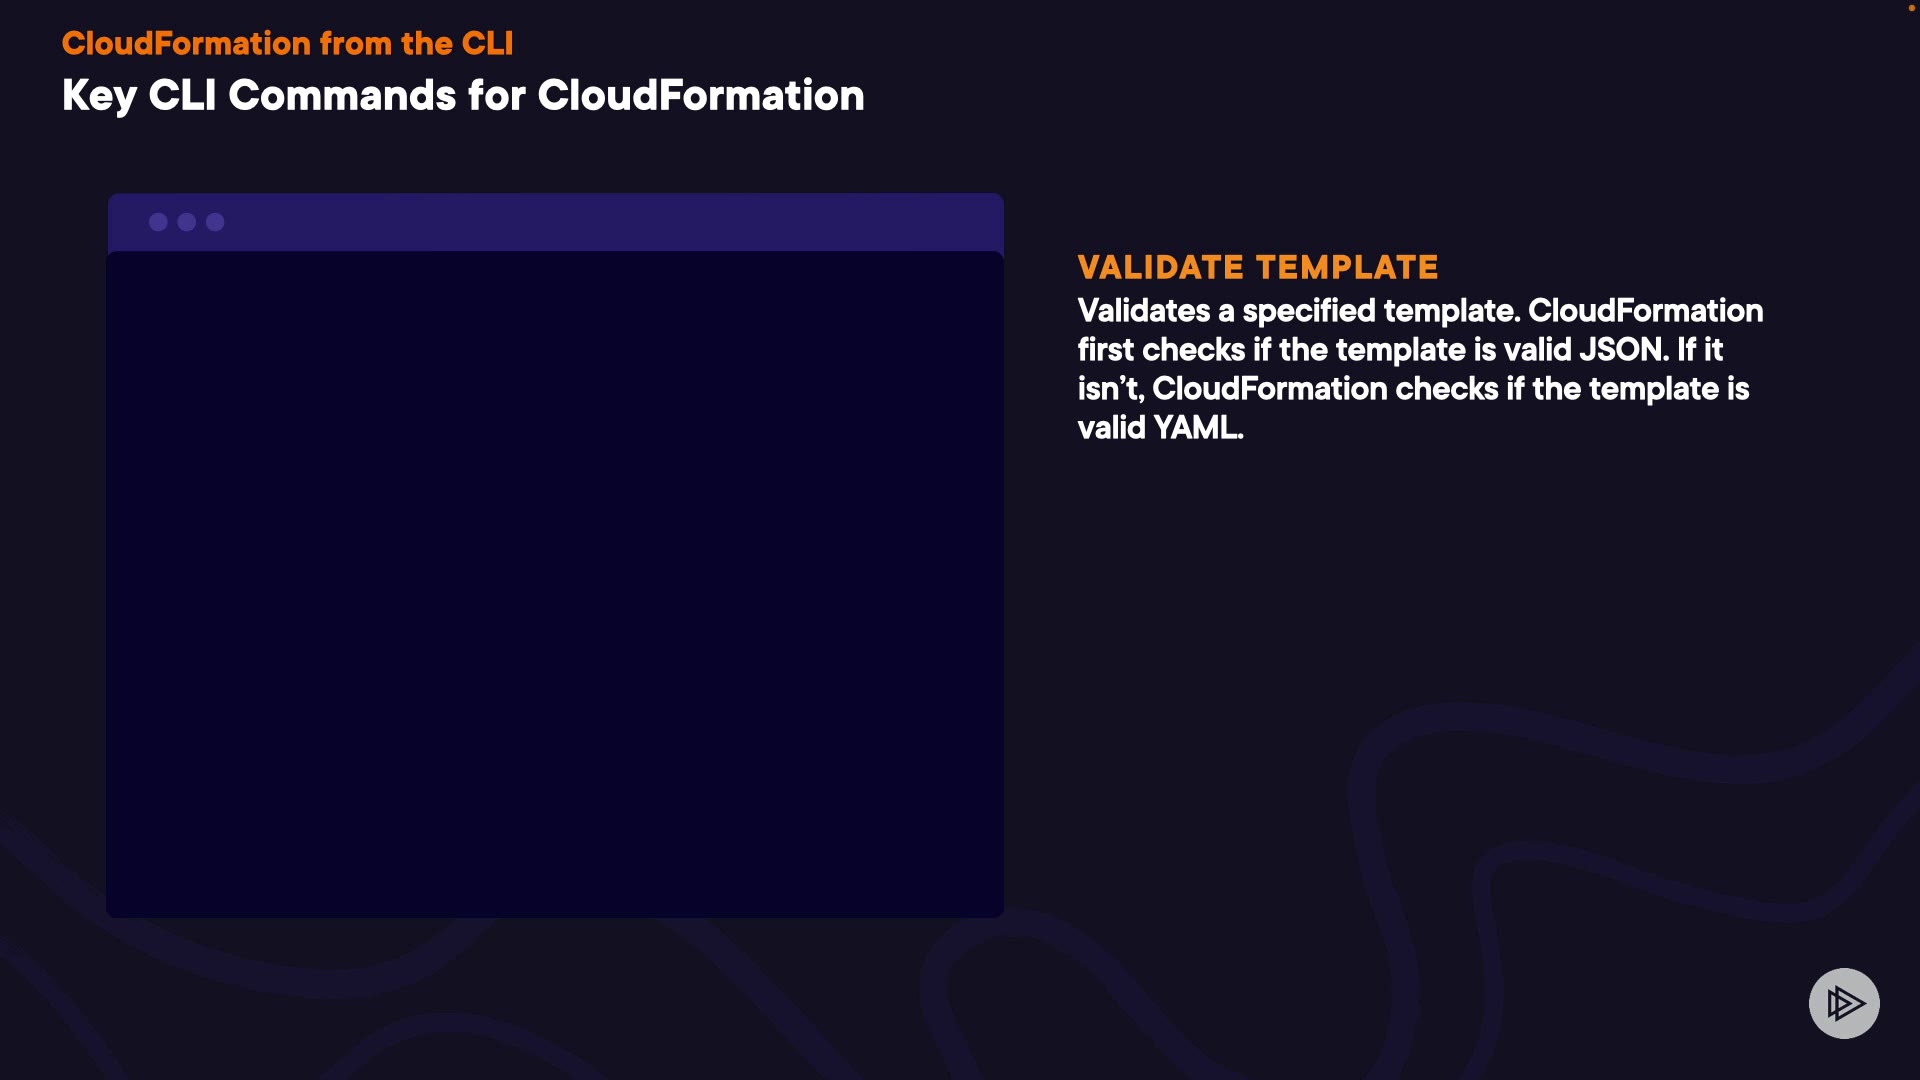
Task: Click the phrase "first checks" in the description
Action: click(x=1161, y=350)
